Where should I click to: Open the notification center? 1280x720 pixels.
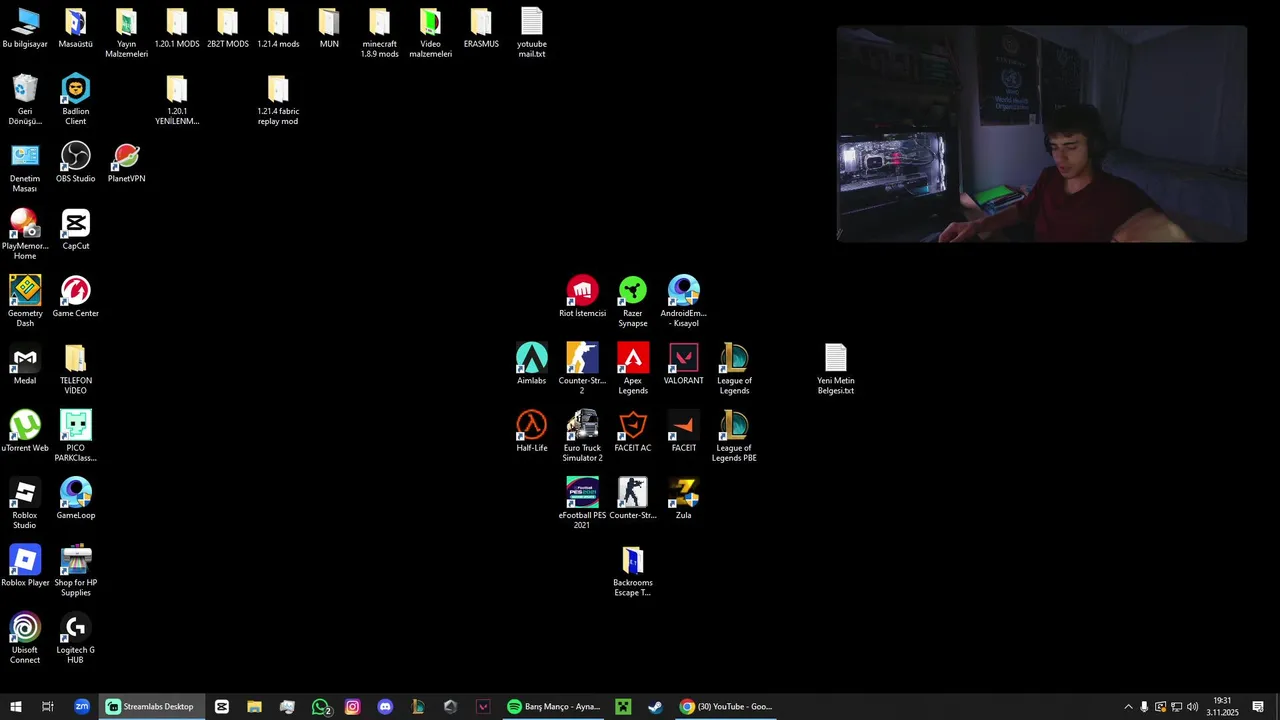pyautogui.click(x=1258, y=707)
